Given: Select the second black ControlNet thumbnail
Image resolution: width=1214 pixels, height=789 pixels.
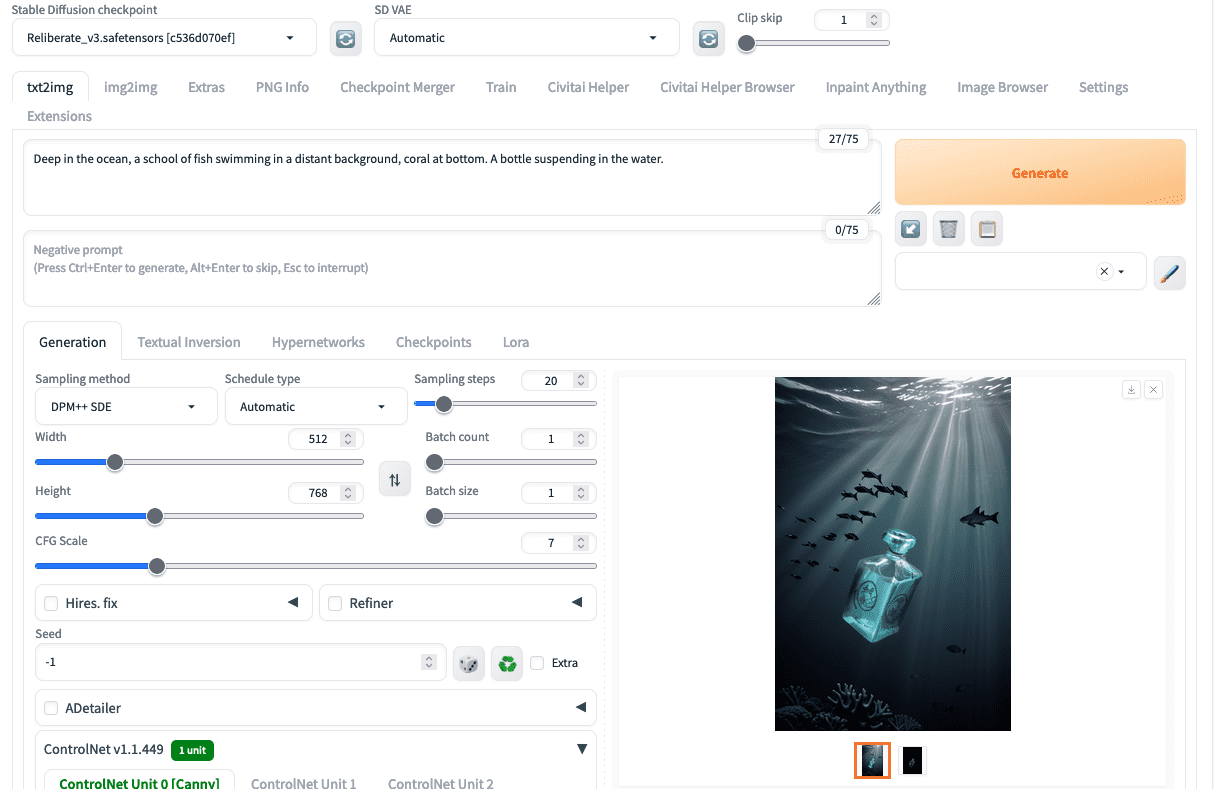Looking at the screenshot, I should coord(912,761).
